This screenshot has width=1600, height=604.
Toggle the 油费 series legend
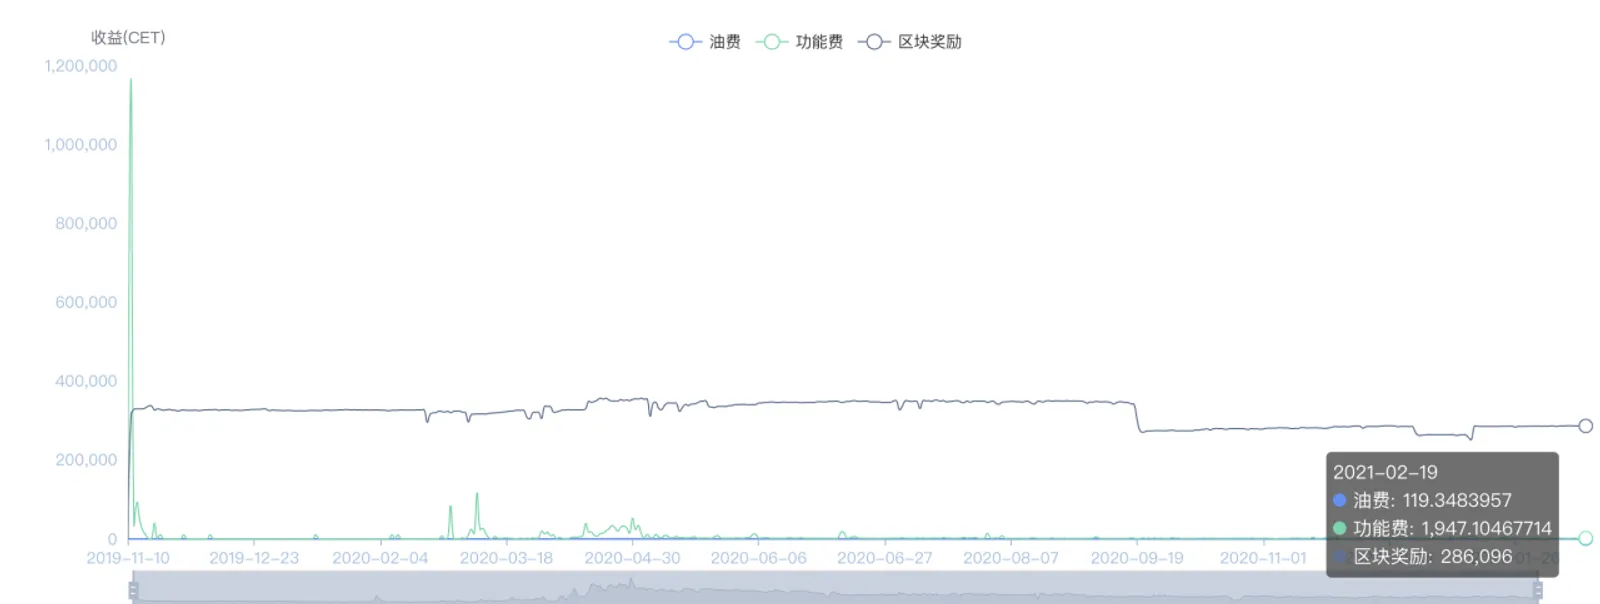pyautogui.click(x=705, y=42)
